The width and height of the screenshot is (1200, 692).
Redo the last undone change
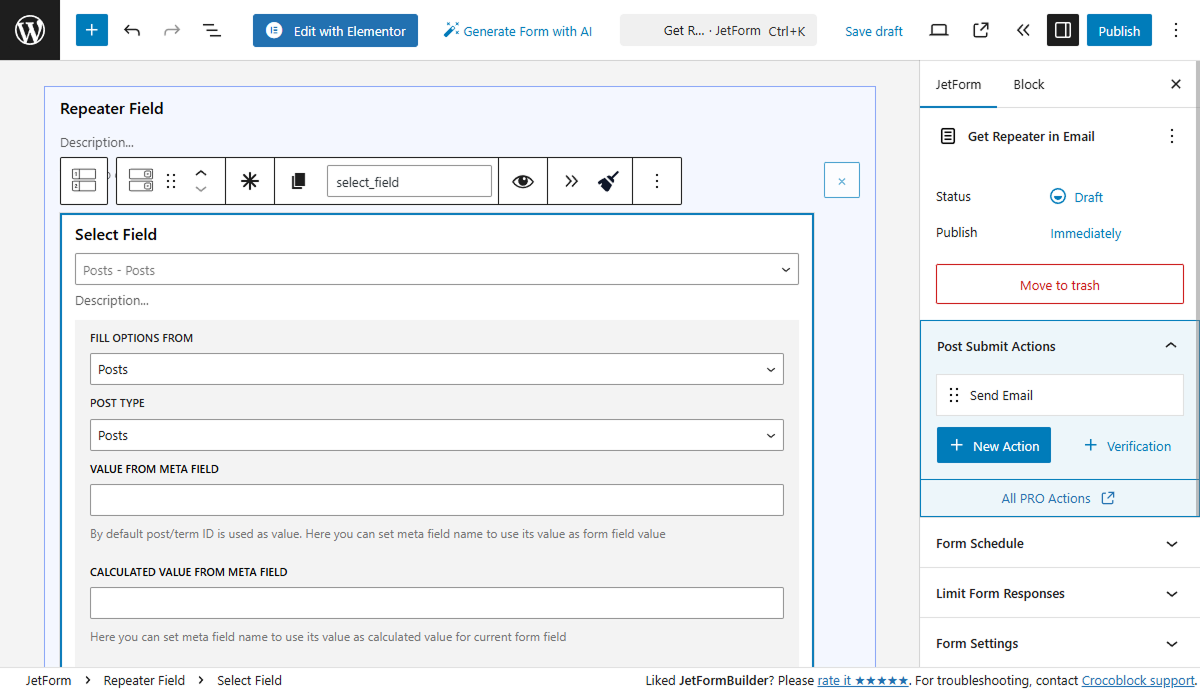172,31
